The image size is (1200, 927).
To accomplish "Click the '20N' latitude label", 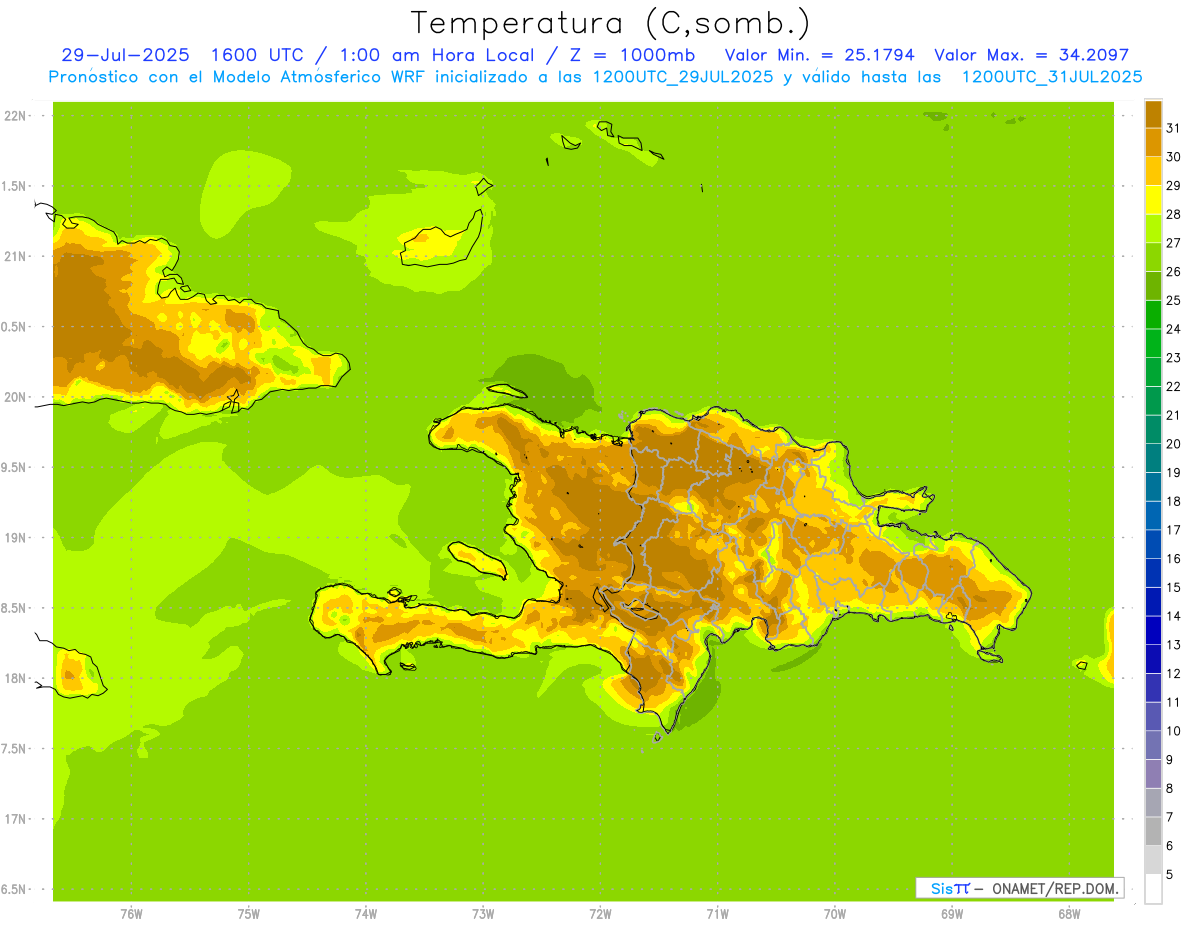I will coord(14,397).
